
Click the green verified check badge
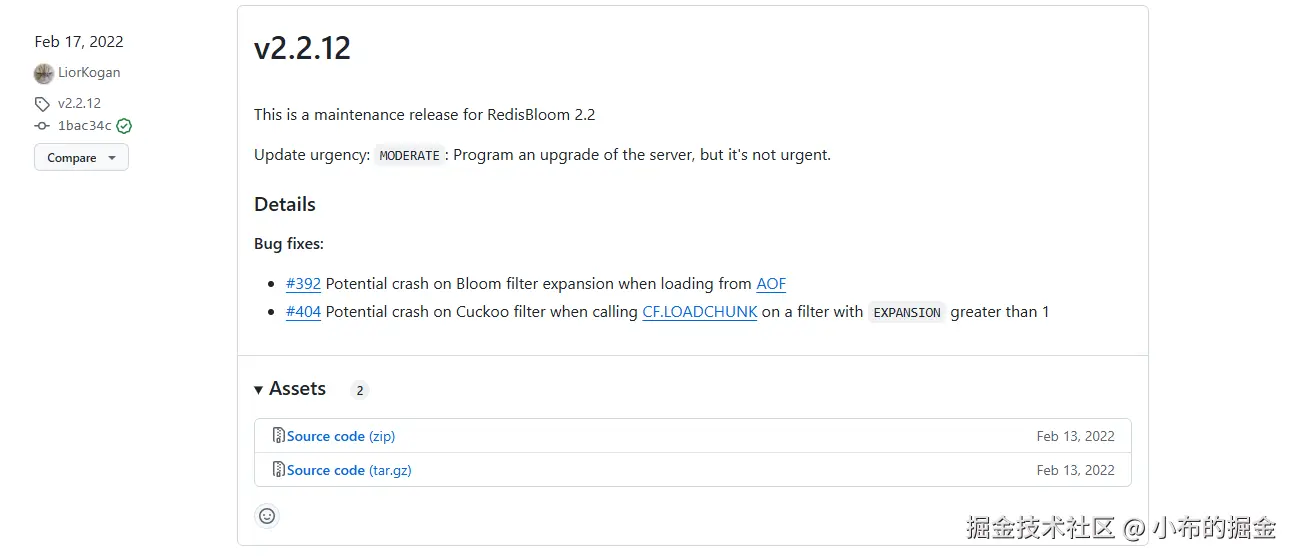point(124,126)
